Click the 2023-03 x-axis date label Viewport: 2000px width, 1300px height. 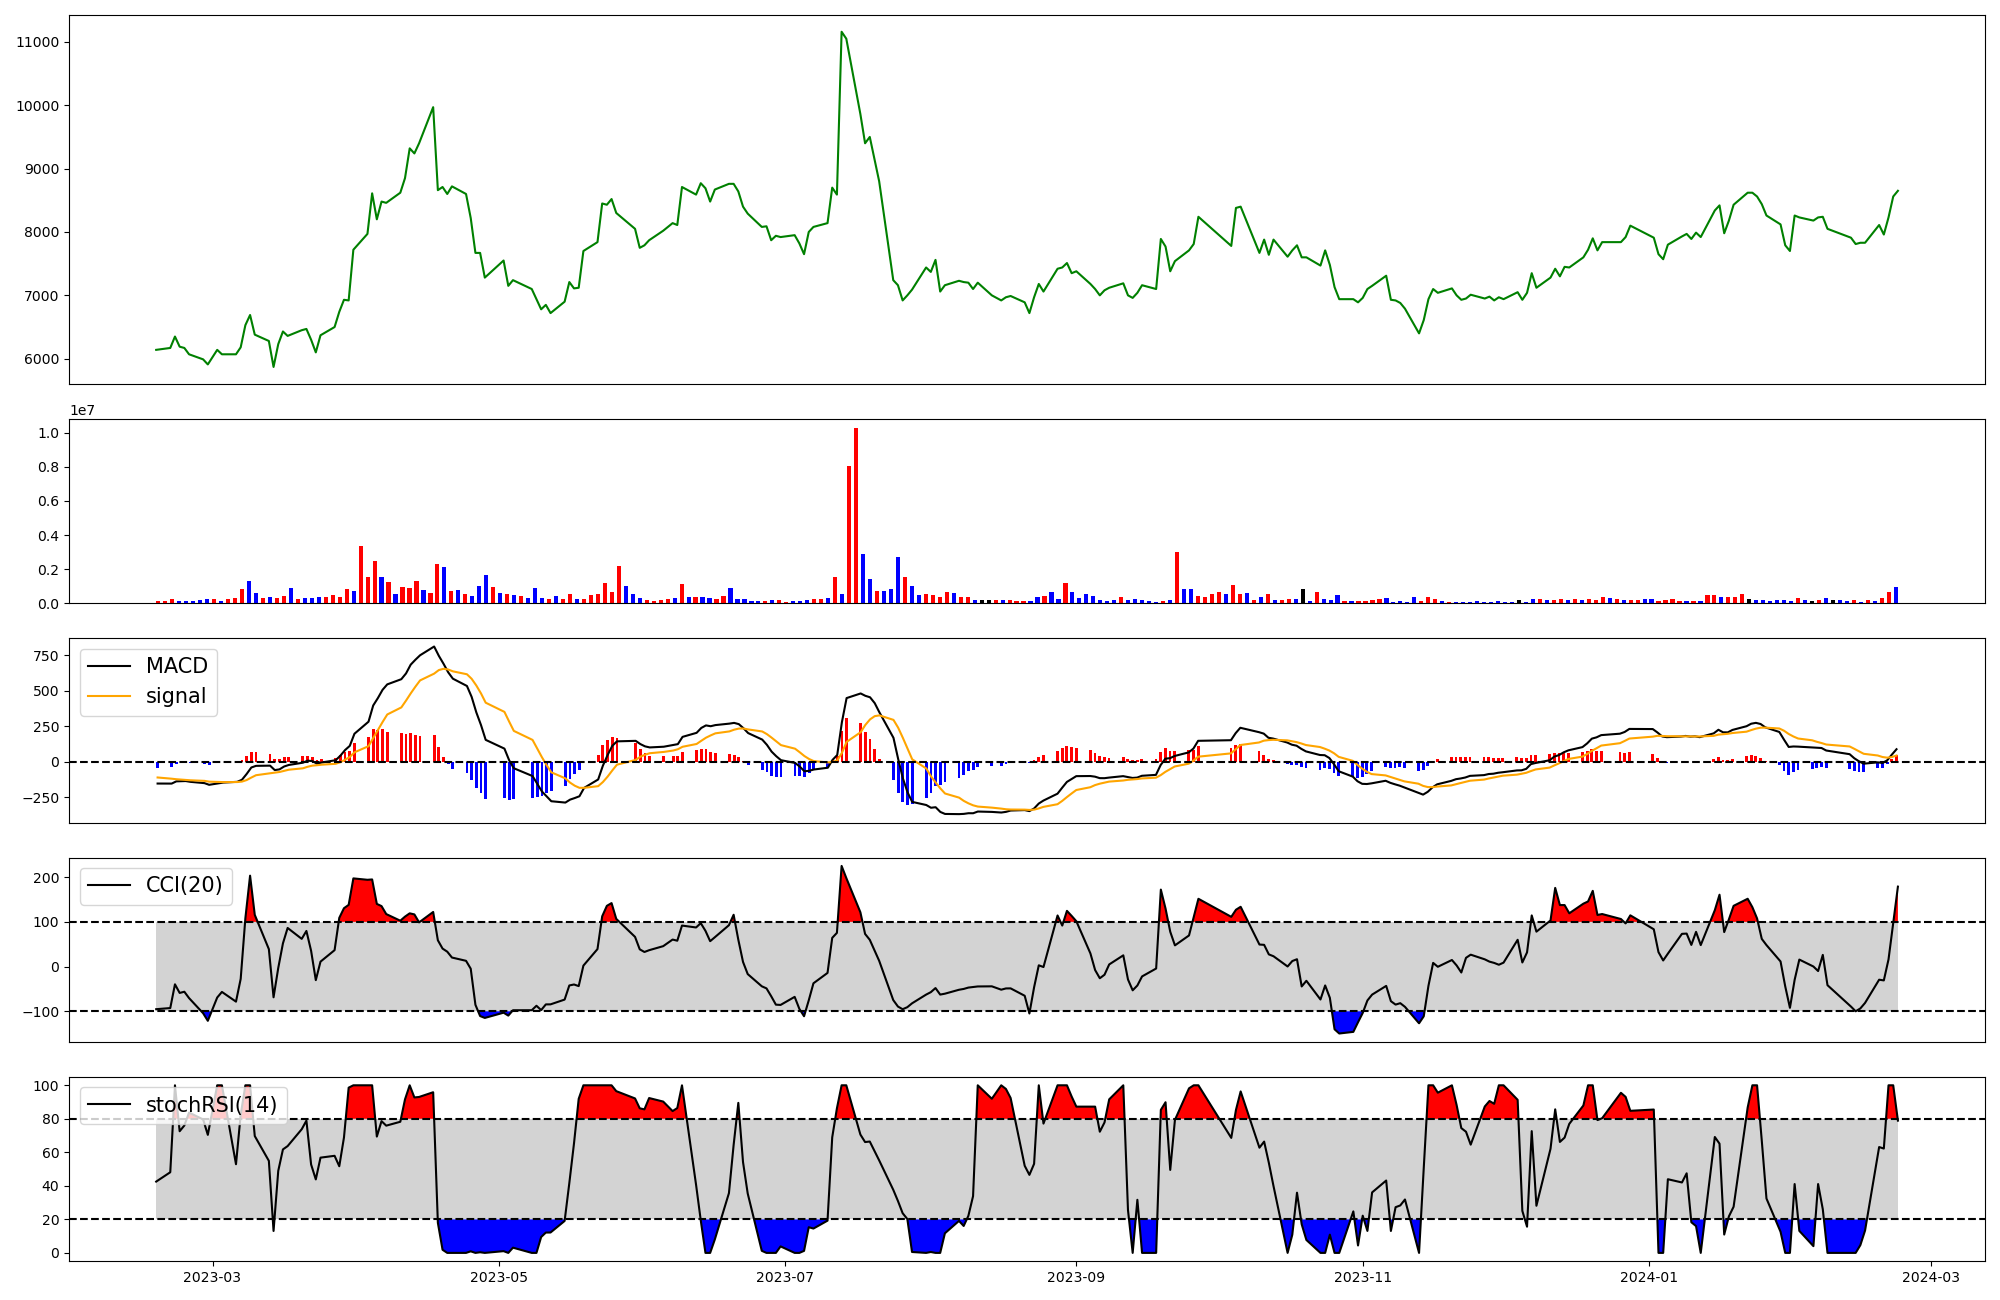coord(212,1277)
